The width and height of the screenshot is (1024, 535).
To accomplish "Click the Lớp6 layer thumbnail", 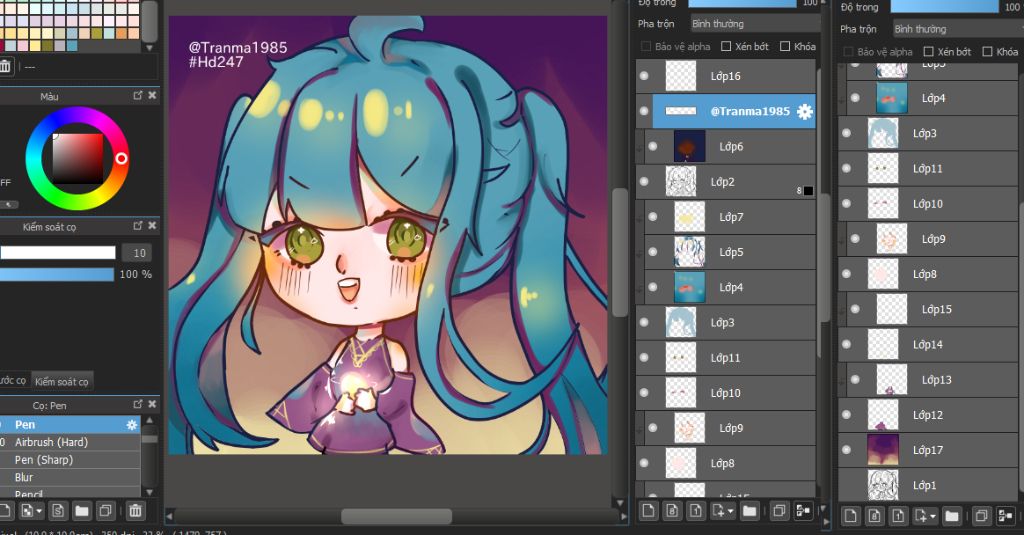I will tap(690, 146).
